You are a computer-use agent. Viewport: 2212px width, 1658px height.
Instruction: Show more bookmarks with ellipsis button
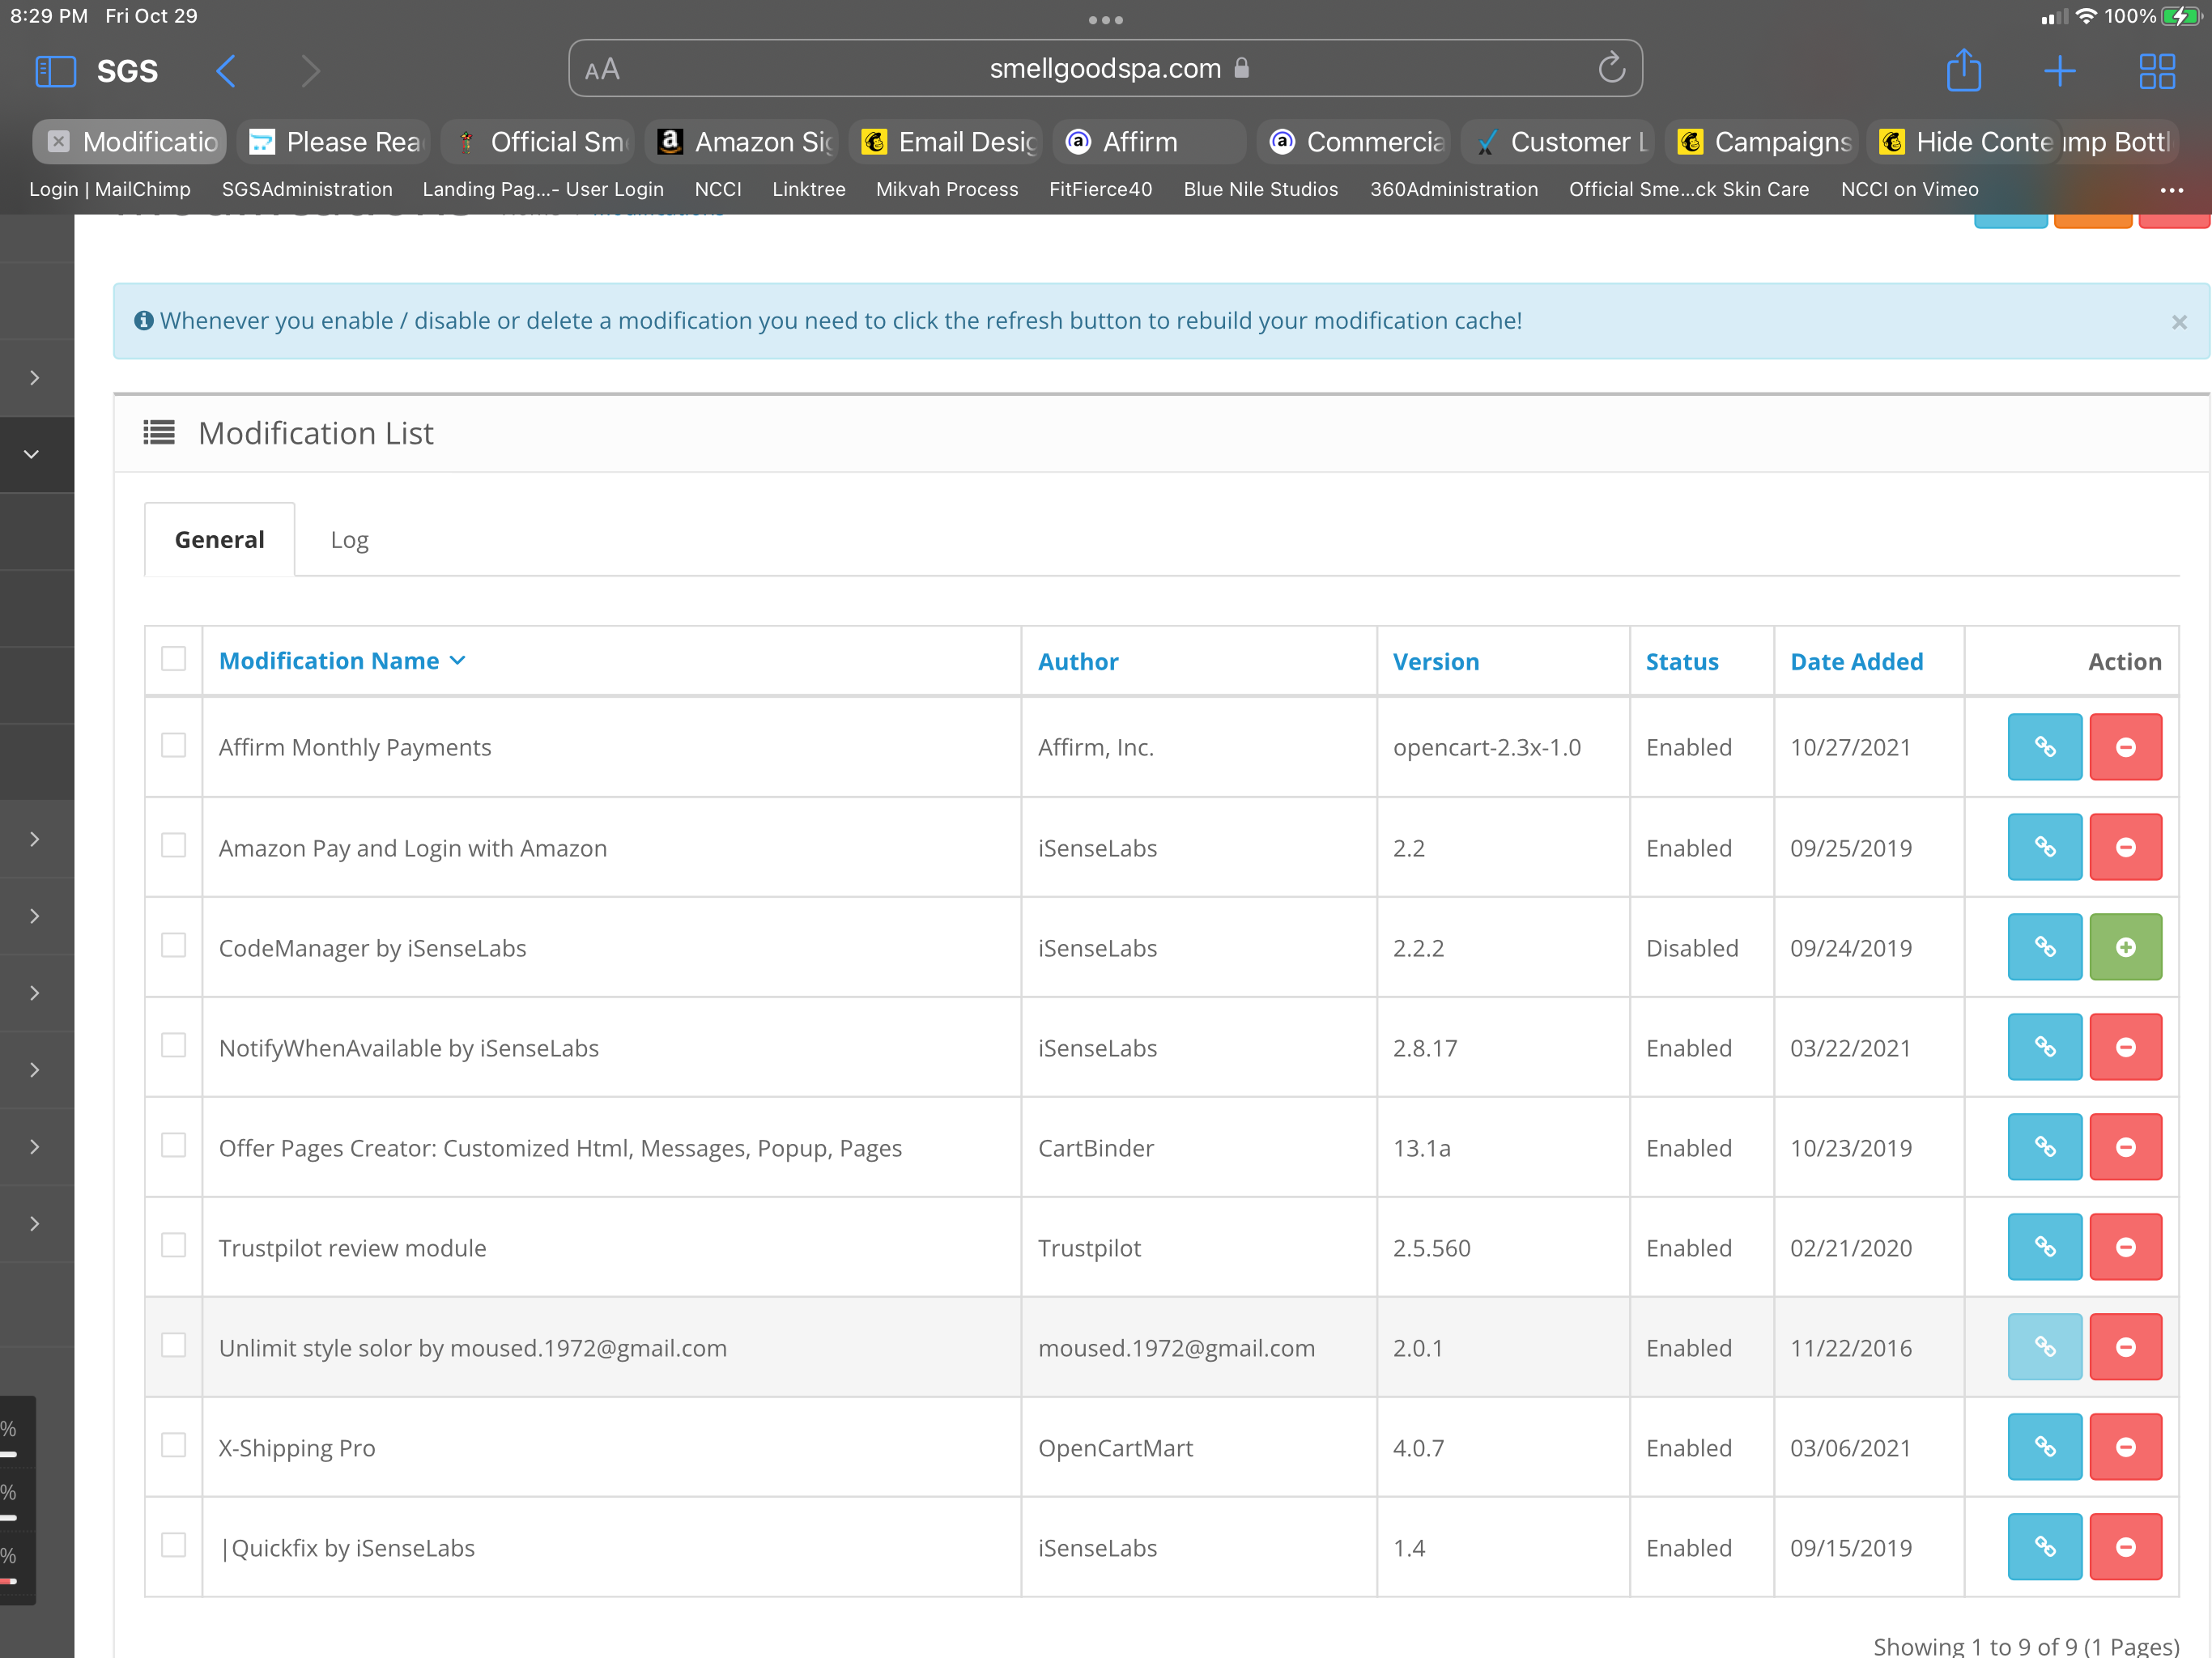tap(2171, 189)
